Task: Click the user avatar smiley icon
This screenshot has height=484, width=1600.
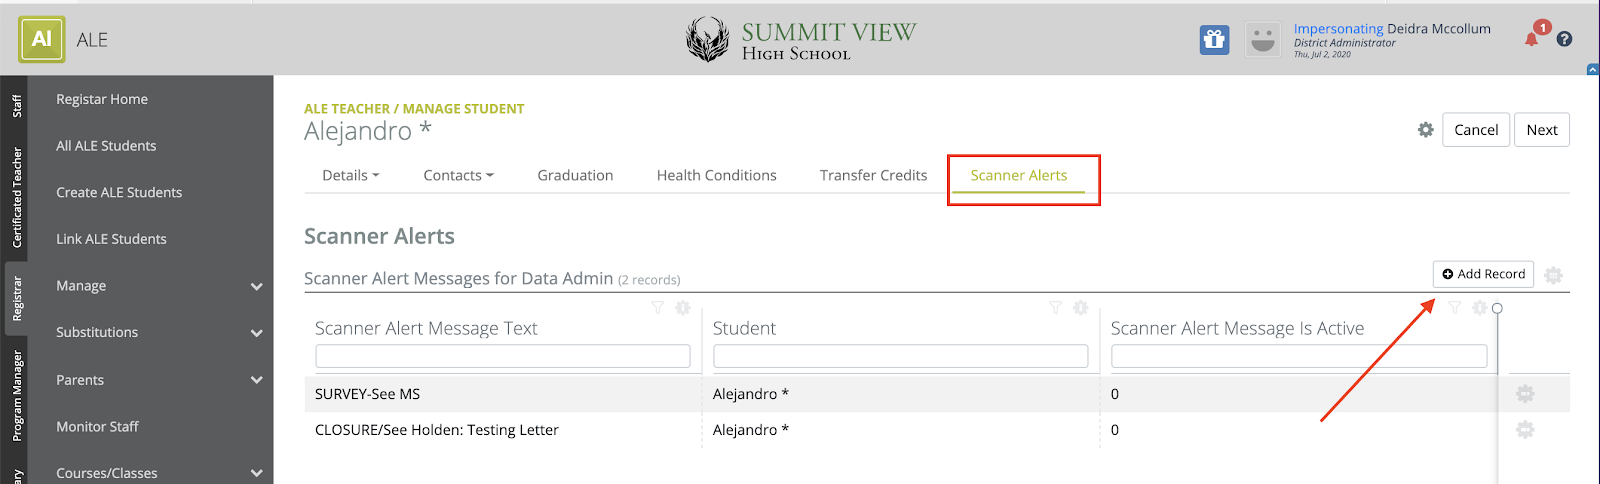Action: (x=1263, y=40)
